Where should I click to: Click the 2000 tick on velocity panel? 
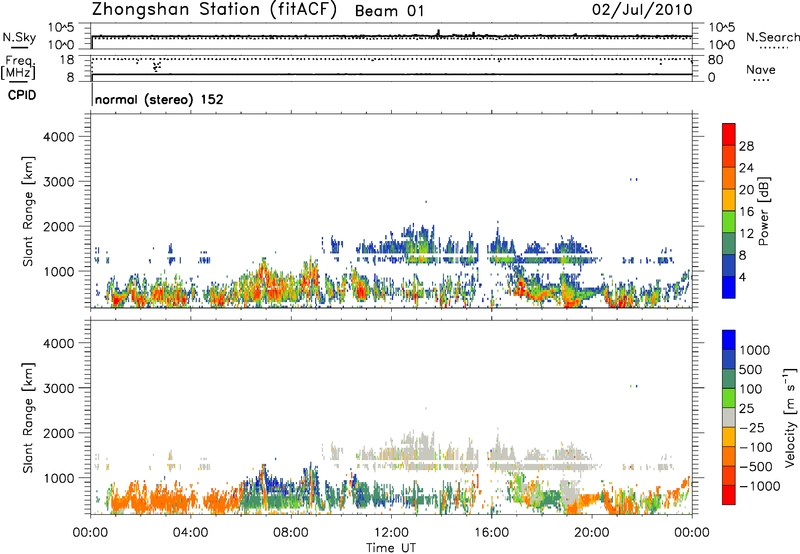tap(58, 433)
